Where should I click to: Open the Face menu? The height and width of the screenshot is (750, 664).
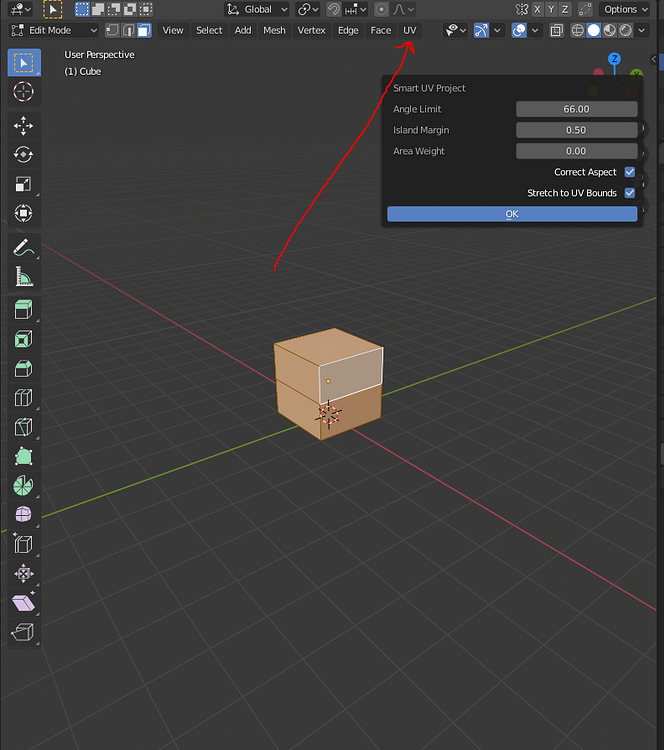(x=381, y=31)
